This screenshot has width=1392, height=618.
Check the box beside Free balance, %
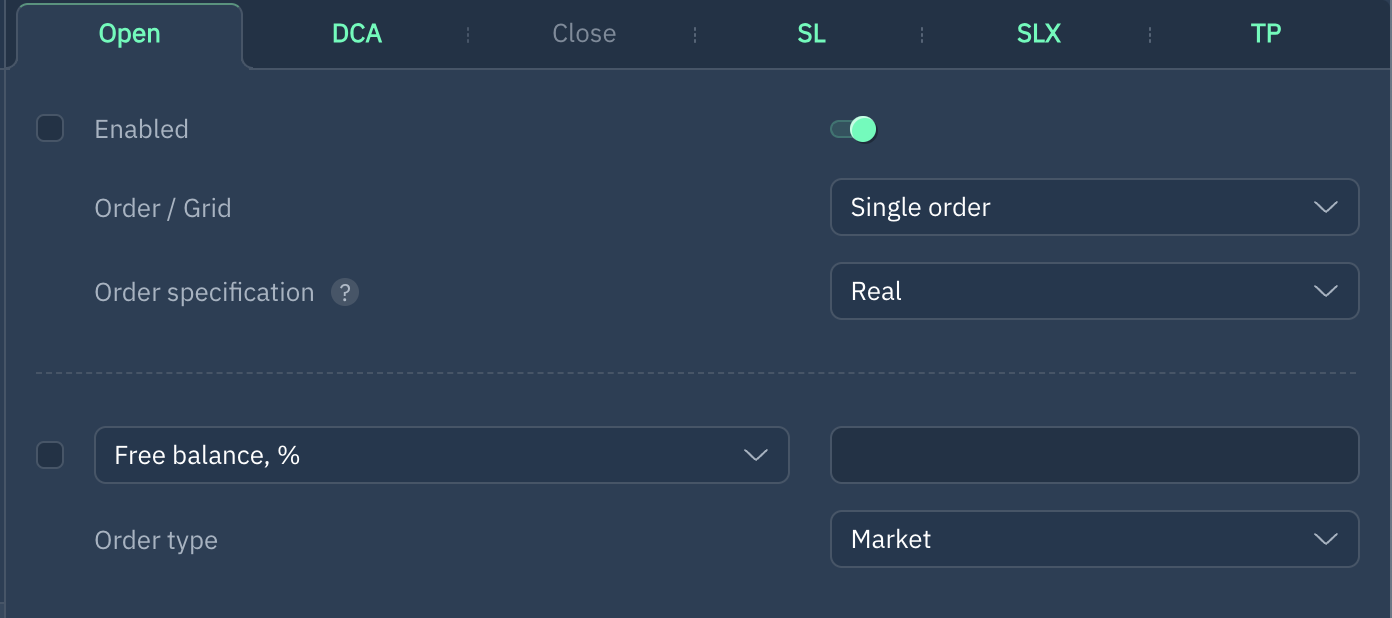point(50,456)
